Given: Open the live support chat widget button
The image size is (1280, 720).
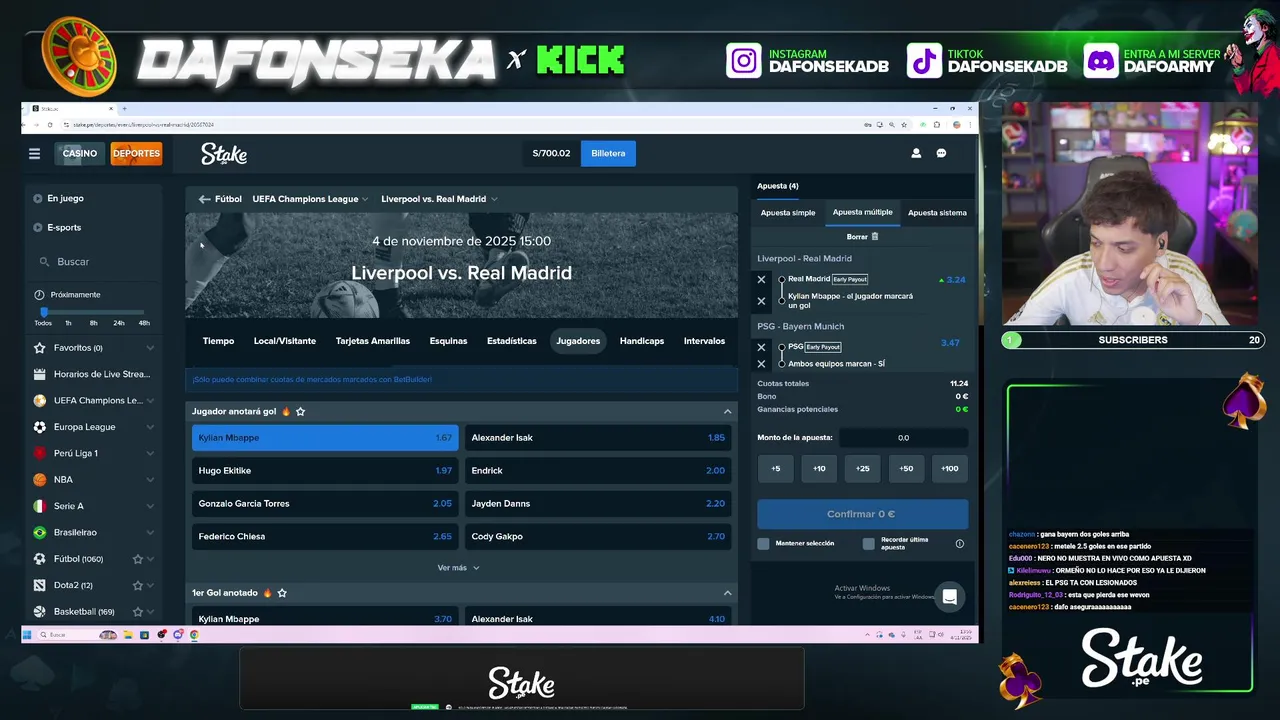Looking at the screenshot, I should (950, 597).
